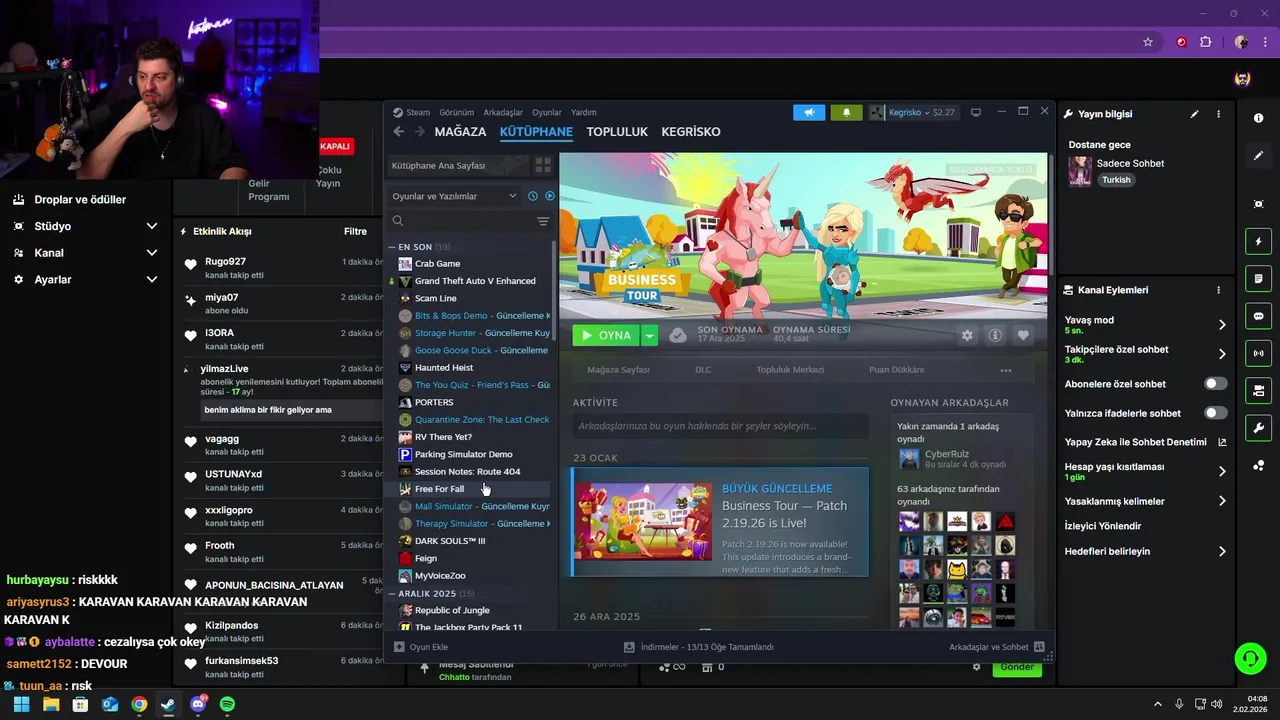Open Spotify from the Windows taskbar
Viewport: 1280px width, 720px height.
tap(227, 704)
